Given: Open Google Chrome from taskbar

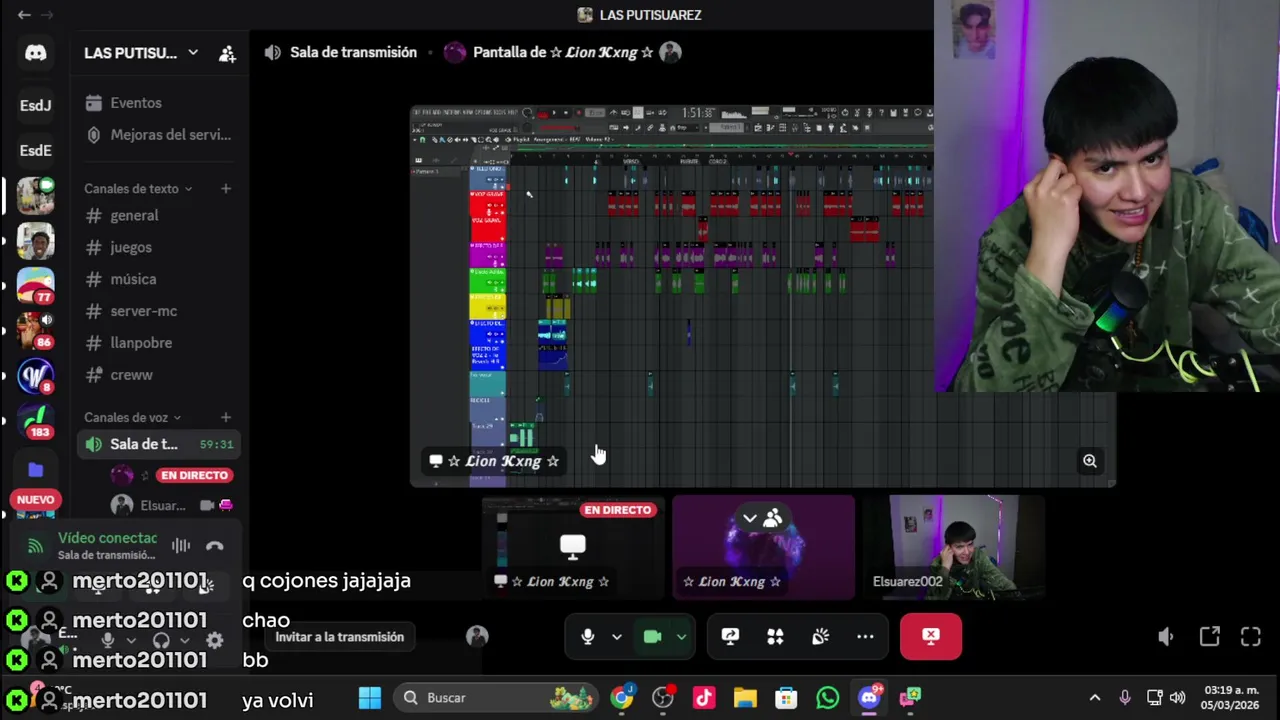Looking at the screenshot, I should [x=622, y=698].
